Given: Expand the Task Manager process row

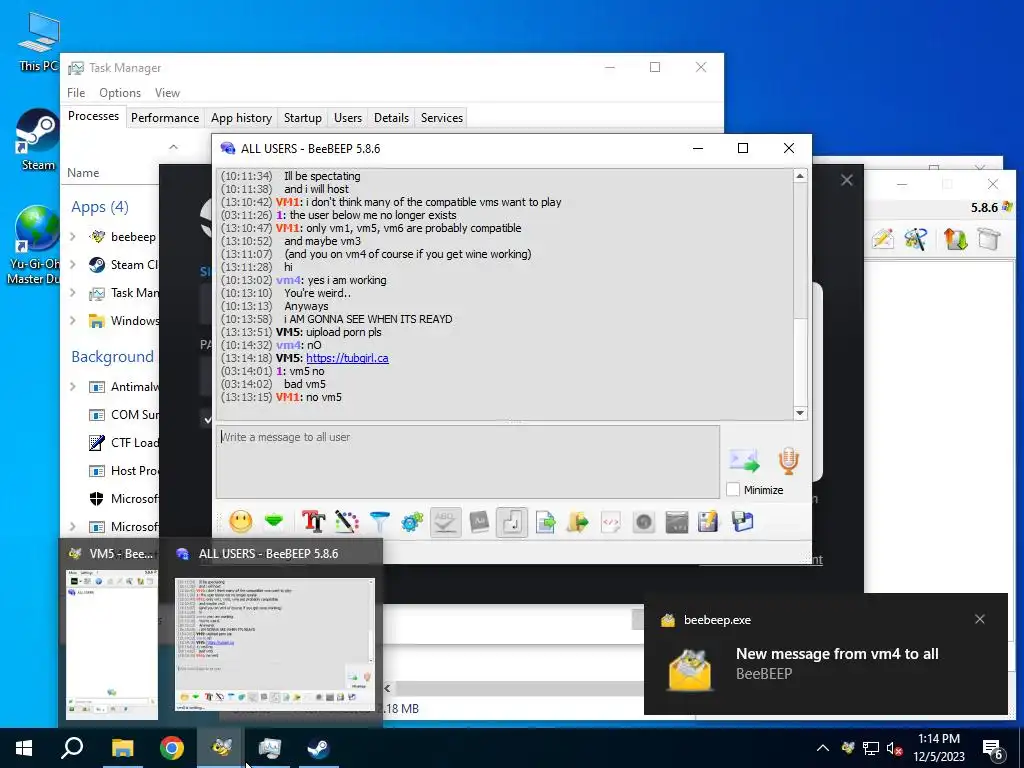Looking at the screenshot, I should pos(72,293).
